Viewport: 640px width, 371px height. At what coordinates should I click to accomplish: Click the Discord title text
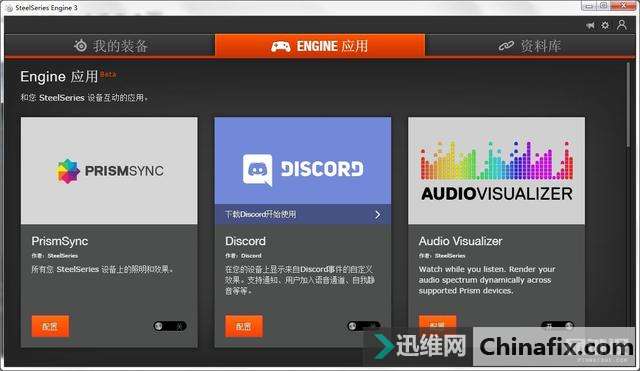point(245,241)
